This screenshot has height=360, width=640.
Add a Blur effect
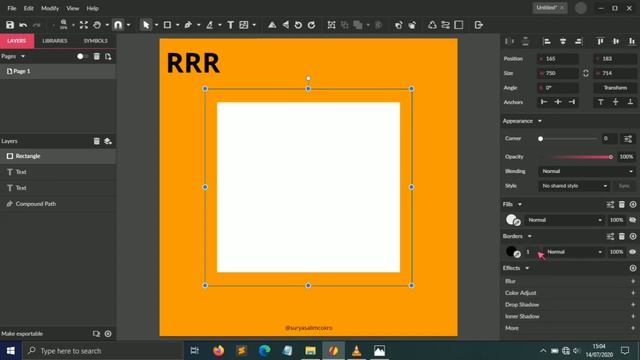coord(633,281)
